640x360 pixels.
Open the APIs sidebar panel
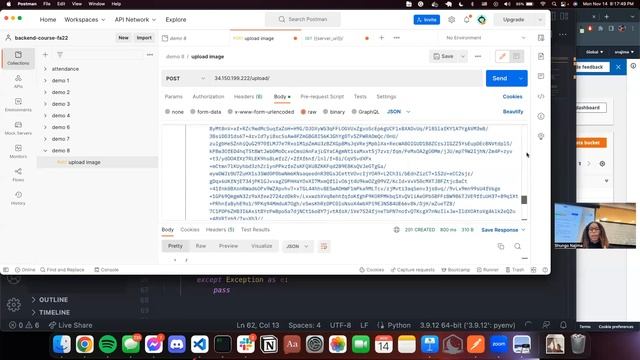coord(18,81)
